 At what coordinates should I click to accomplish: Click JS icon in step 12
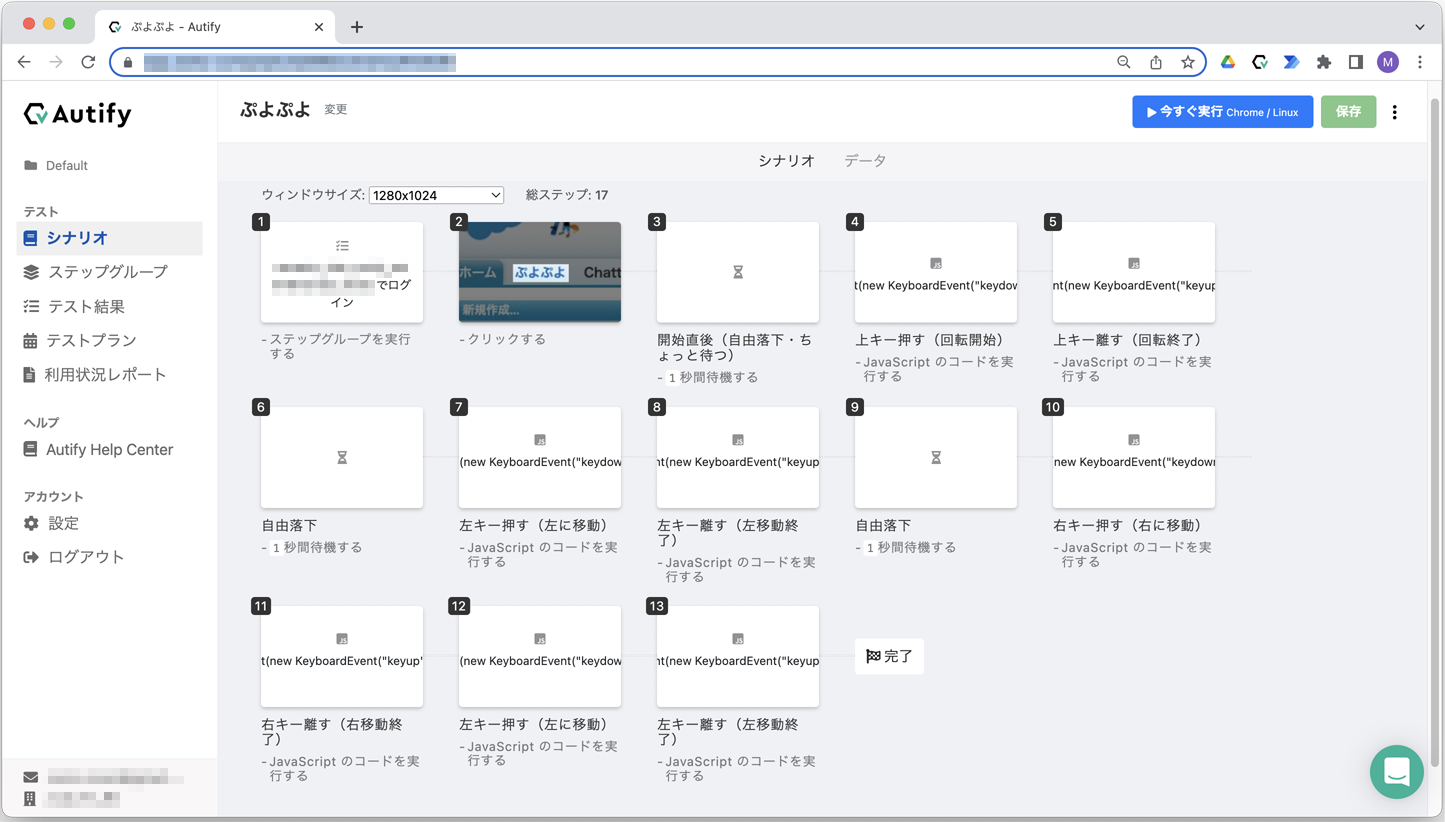[540, 639]
